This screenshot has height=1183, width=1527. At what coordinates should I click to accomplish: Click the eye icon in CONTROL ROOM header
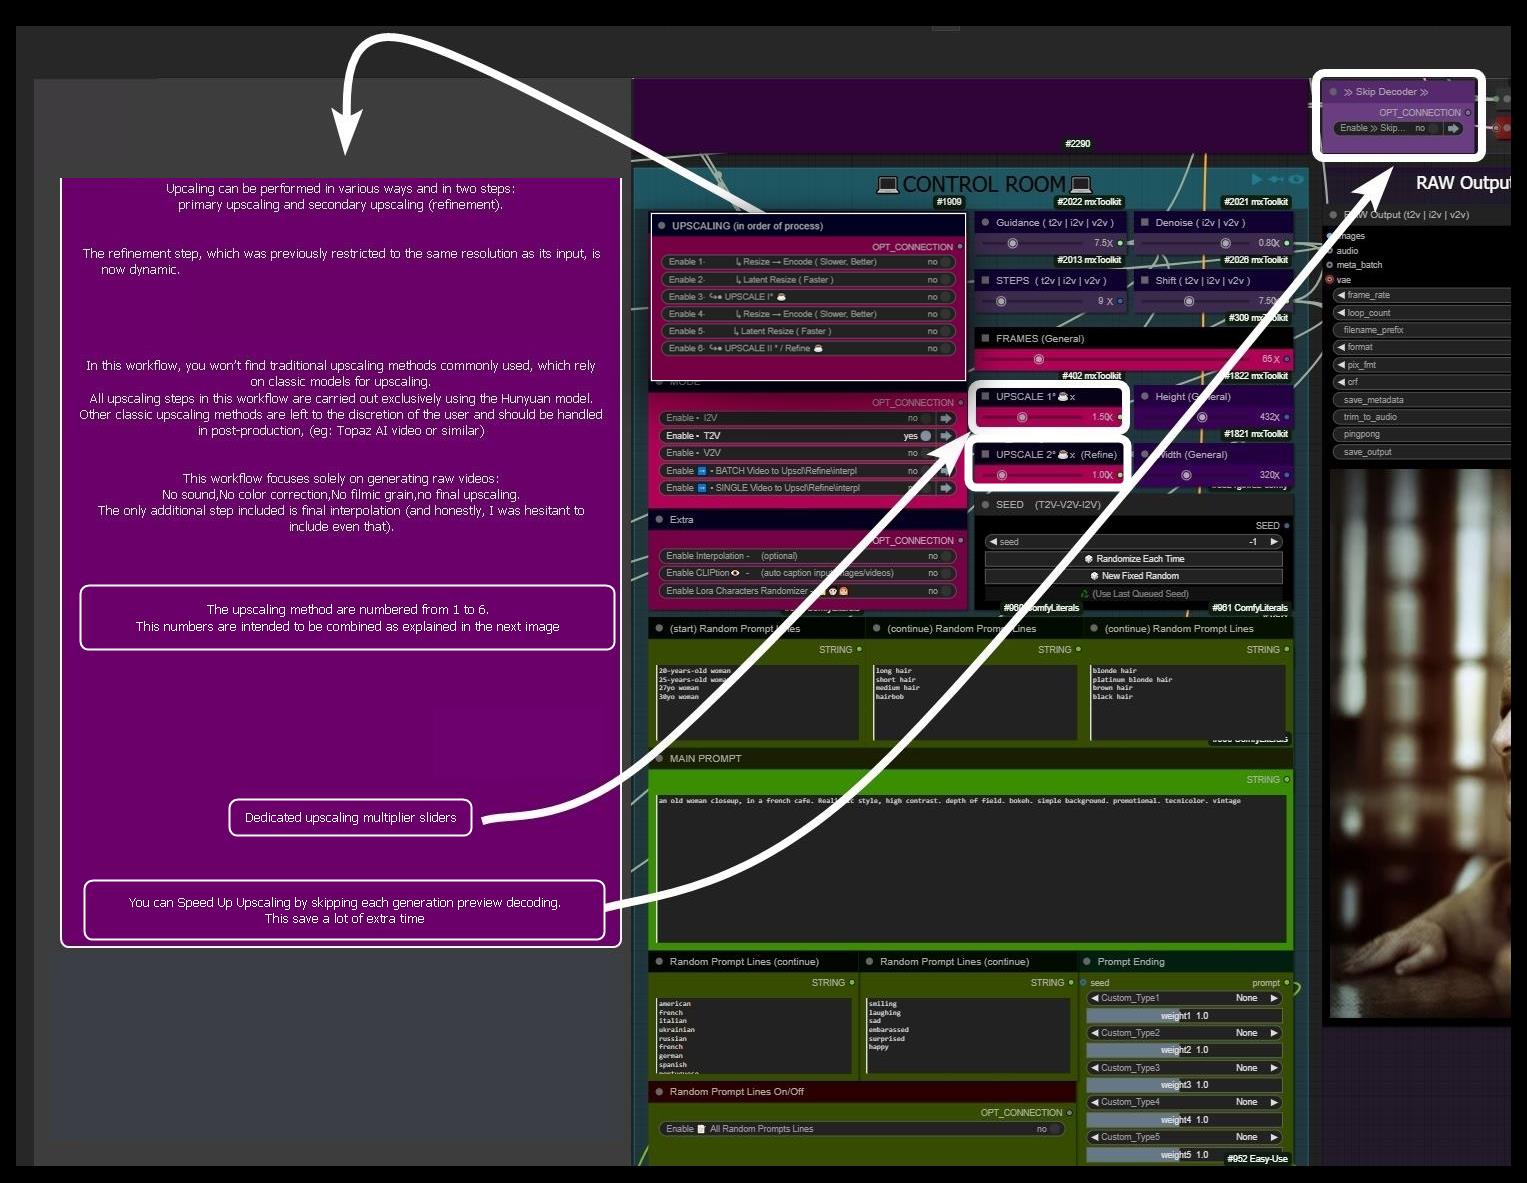[x=1296, y=179]
